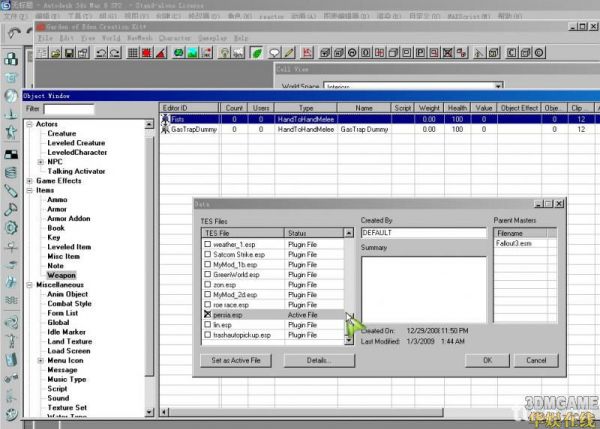600x429 pixels.
Task: Click the Details... button
Action: point(318,360)
